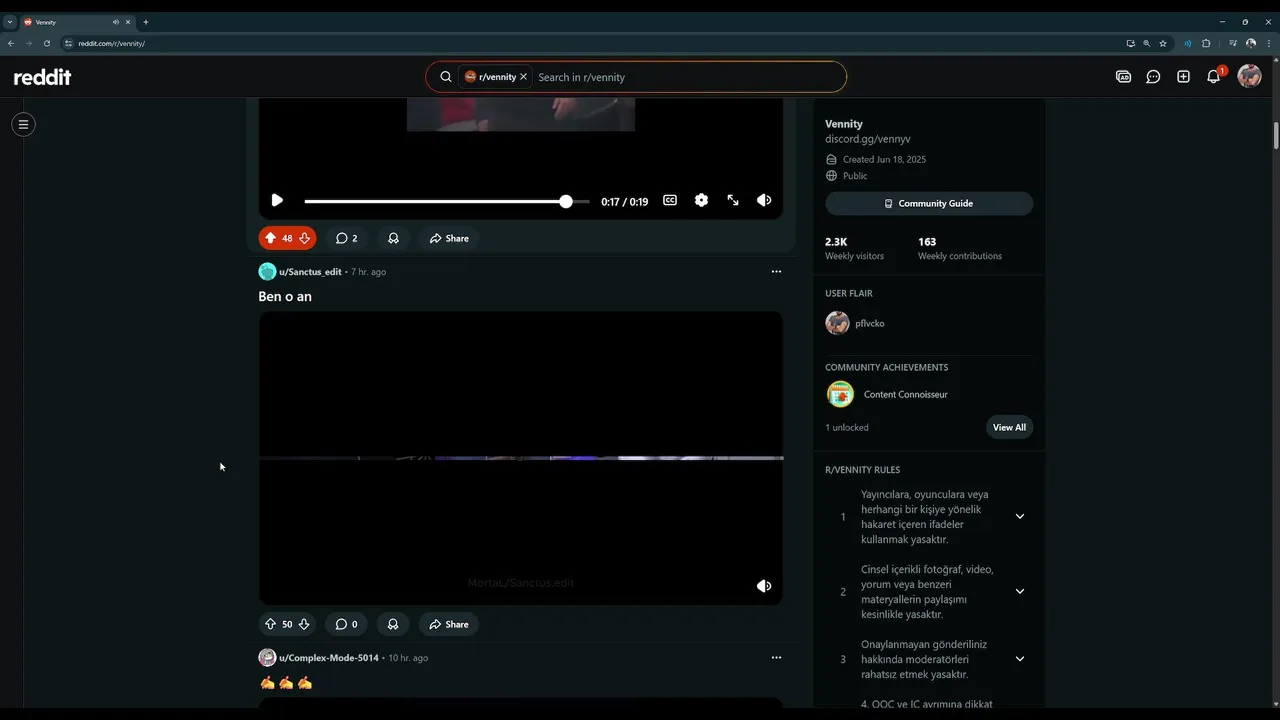The image size is (1280, 720).
Task: Install app icon in address bar
Action: coord(1130,43)
